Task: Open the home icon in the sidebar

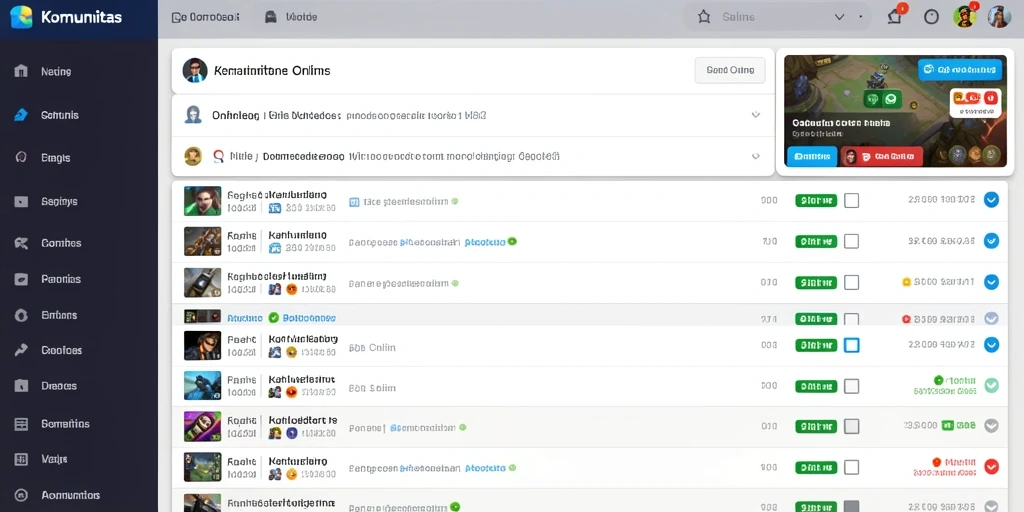Action: click(21, 71)
